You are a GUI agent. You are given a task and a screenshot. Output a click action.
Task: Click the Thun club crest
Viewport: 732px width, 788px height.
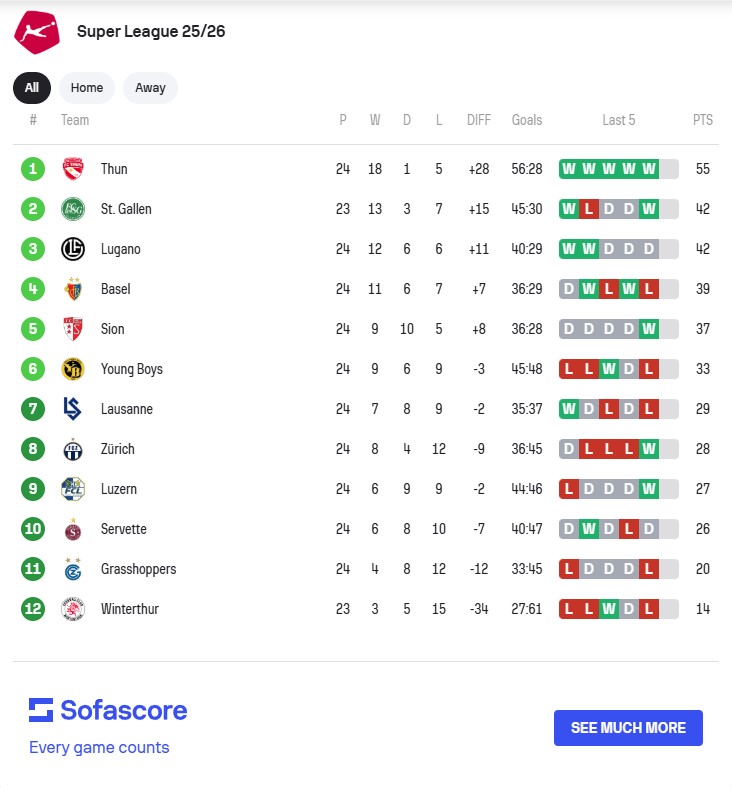coord(73,169)
